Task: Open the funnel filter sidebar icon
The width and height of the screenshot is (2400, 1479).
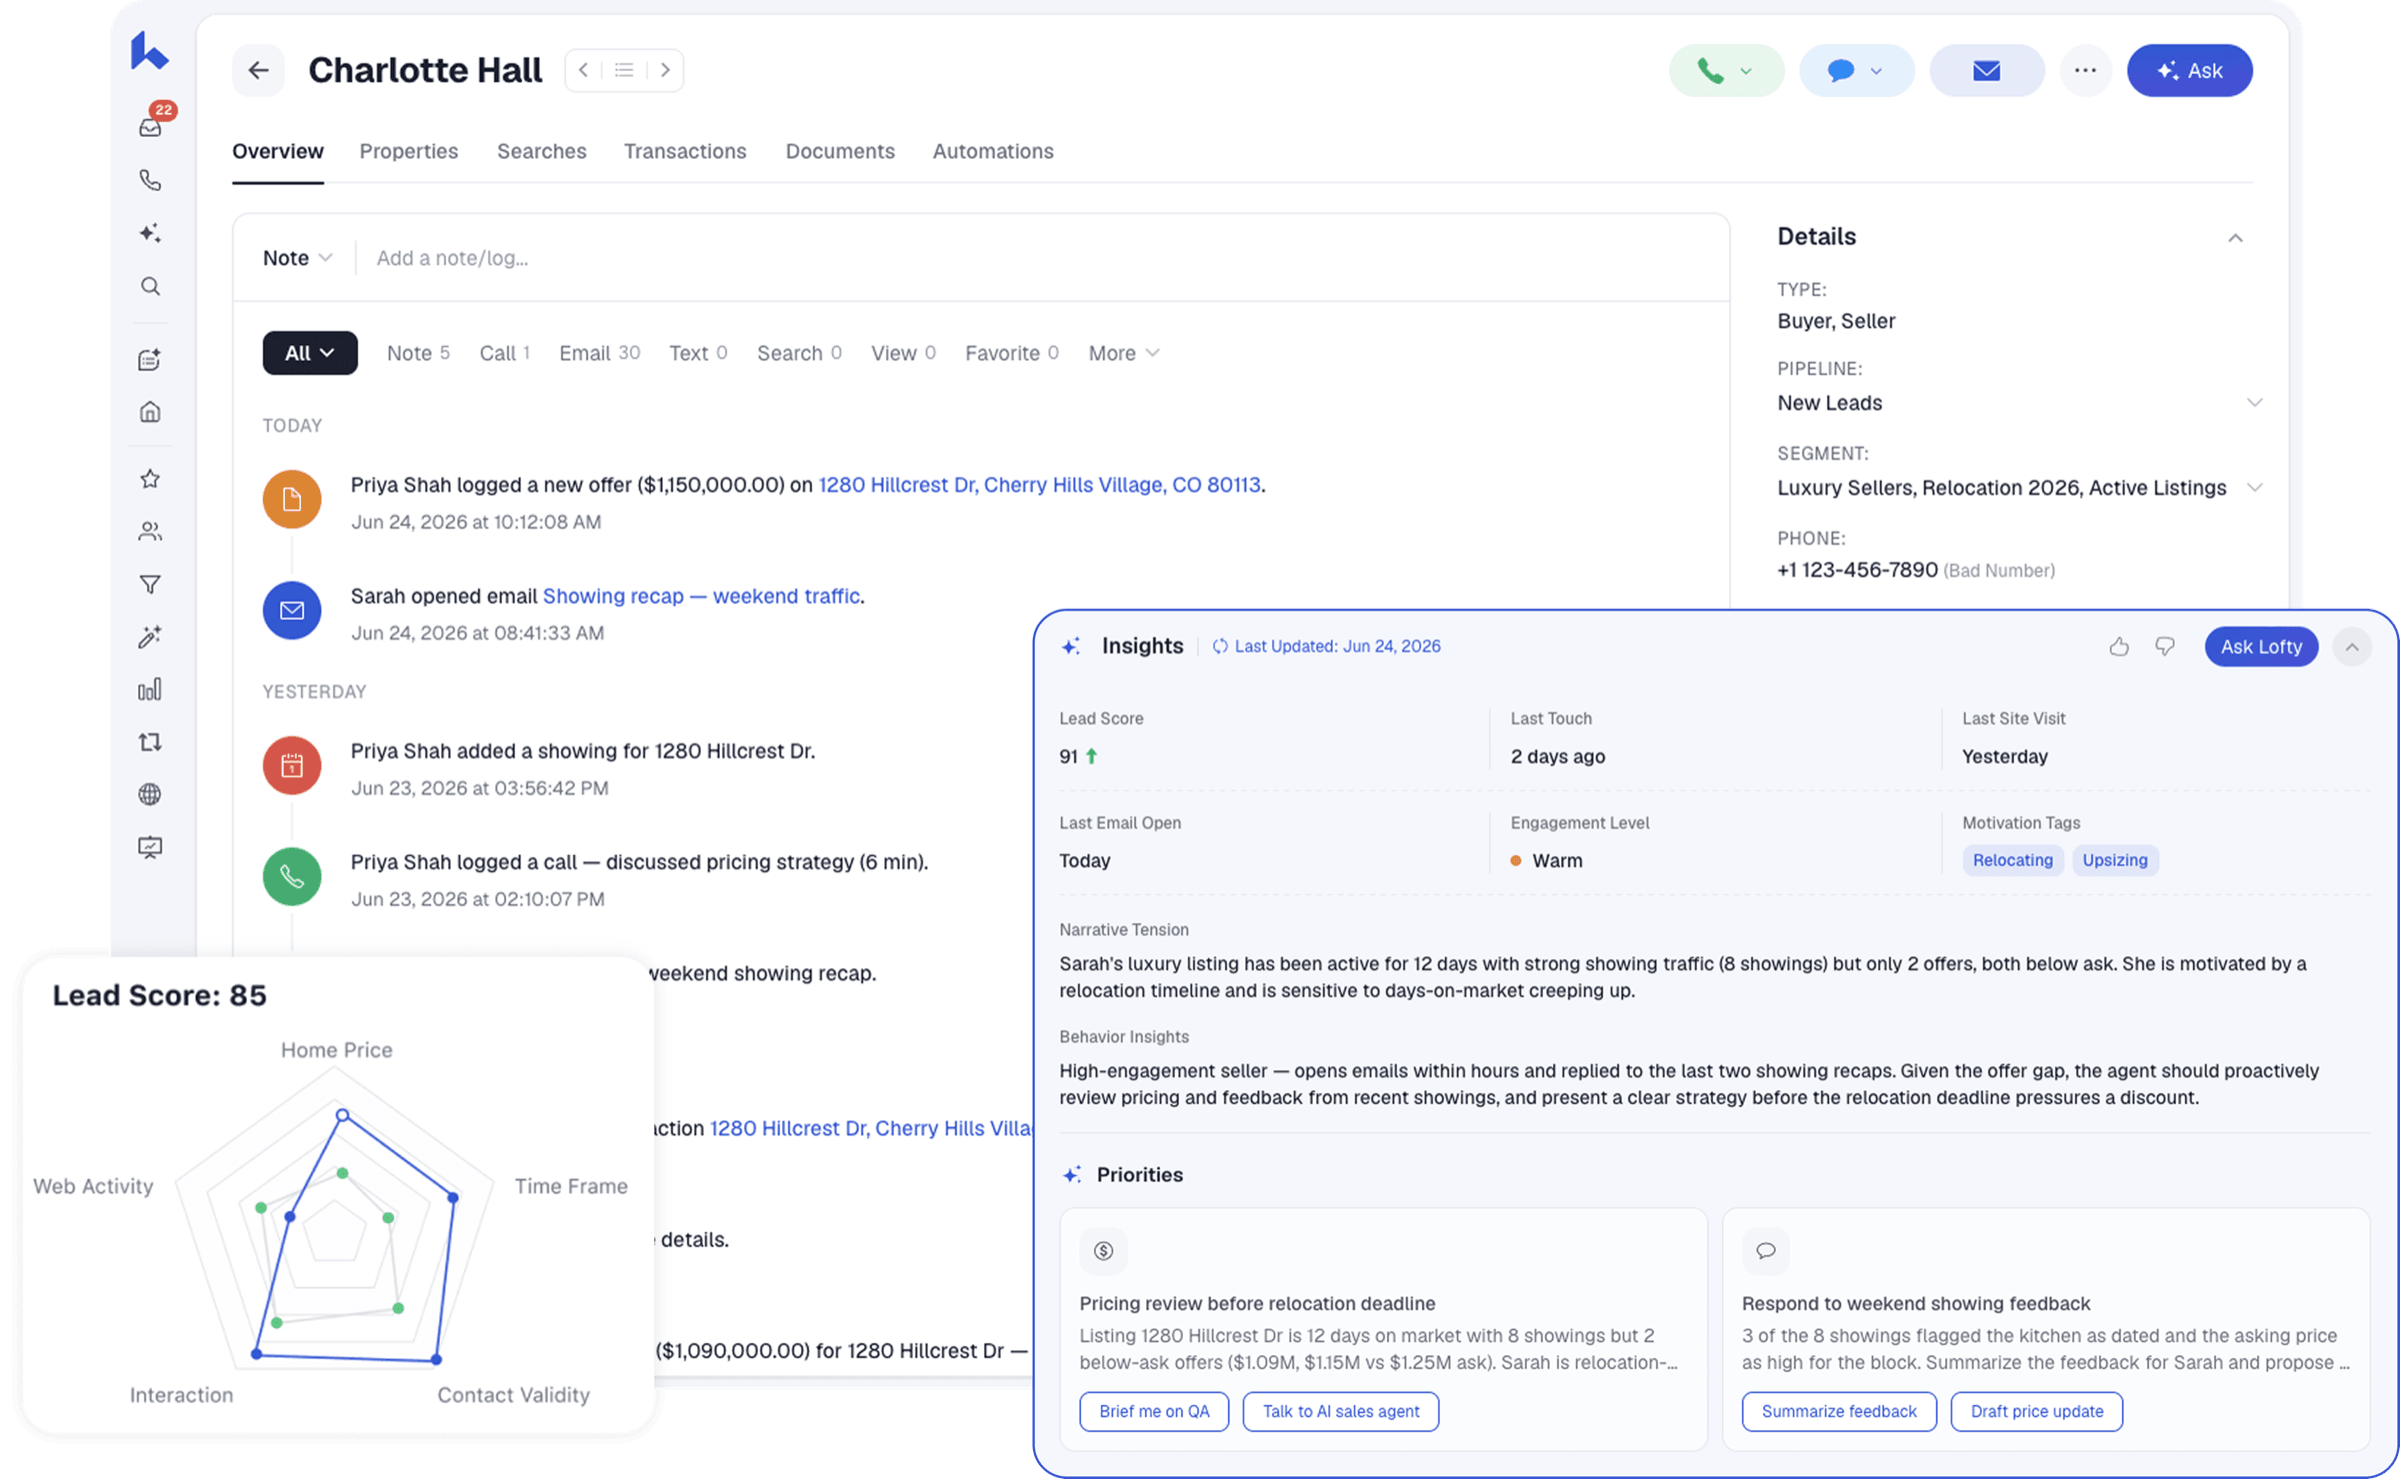Action: (x=150, y=584)
